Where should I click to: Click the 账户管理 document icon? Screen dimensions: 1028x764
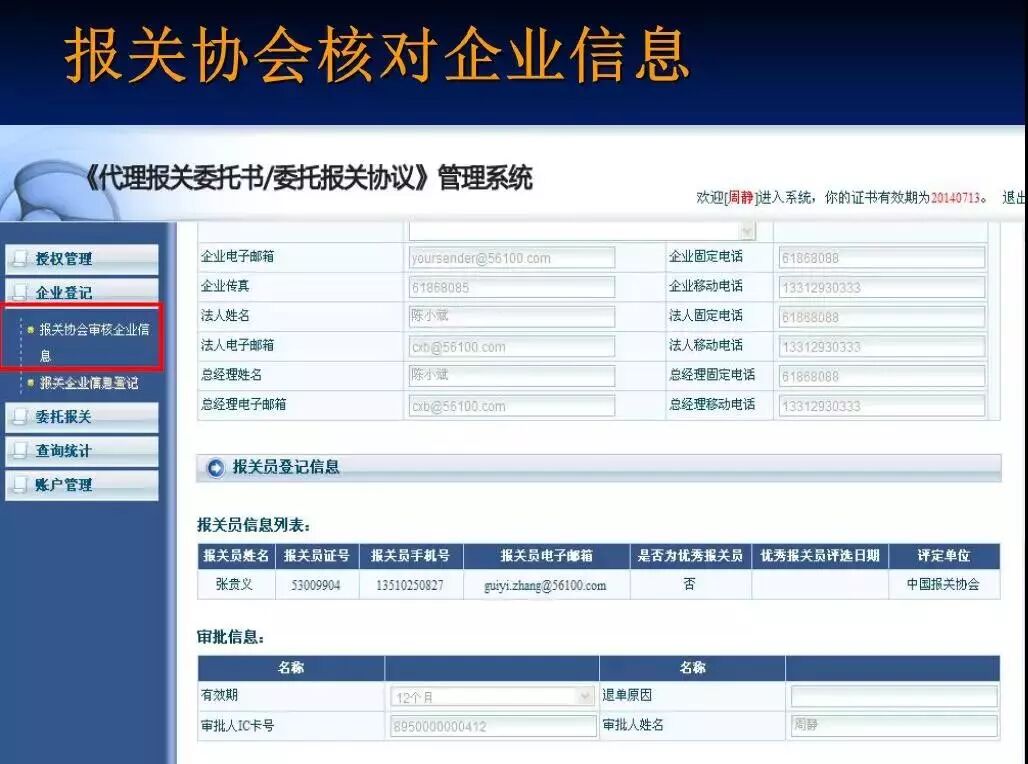tap(20, 485)
